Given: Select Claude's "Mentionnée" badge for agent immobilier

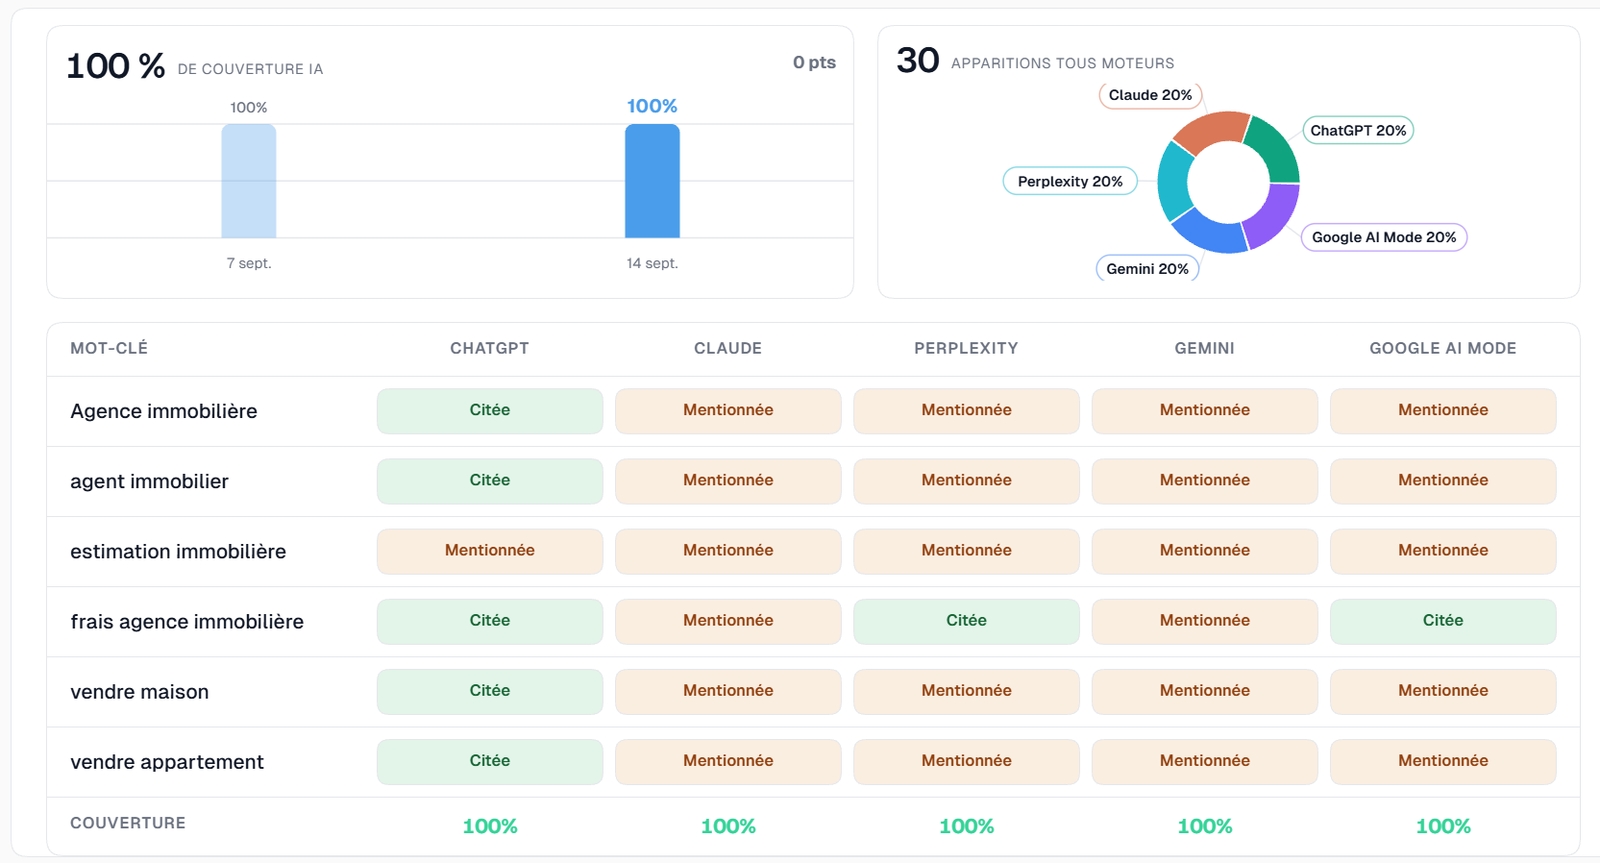Looking at the screenshot, I should point(728,481).
